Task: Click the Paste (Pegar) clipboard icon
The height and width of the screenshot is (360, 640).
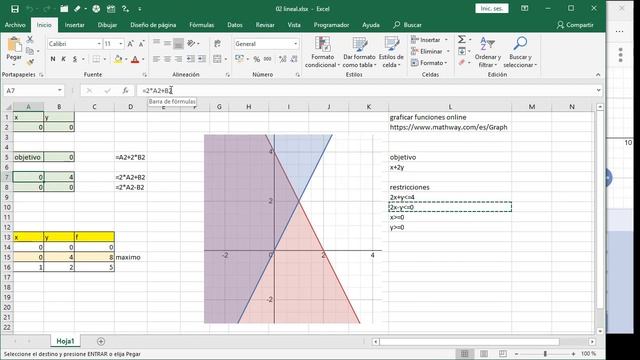Action: pyautogui.click(x=14, y=44)
